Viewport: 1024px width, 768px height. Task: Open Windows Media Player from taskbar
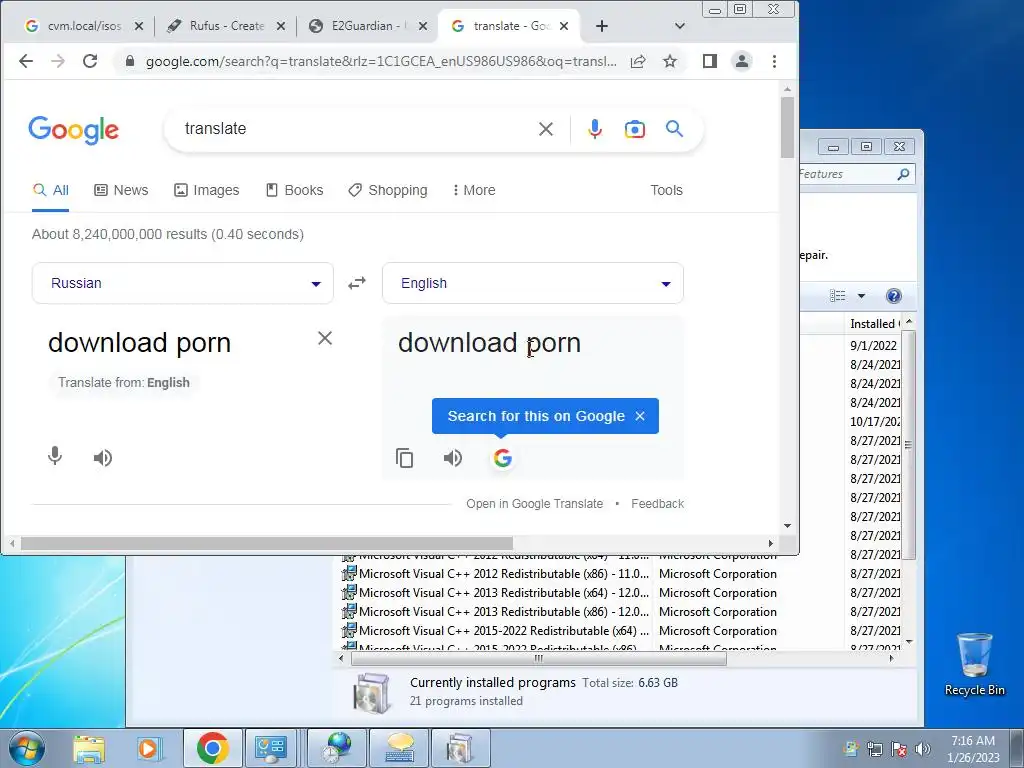click(x=149, y=748)
